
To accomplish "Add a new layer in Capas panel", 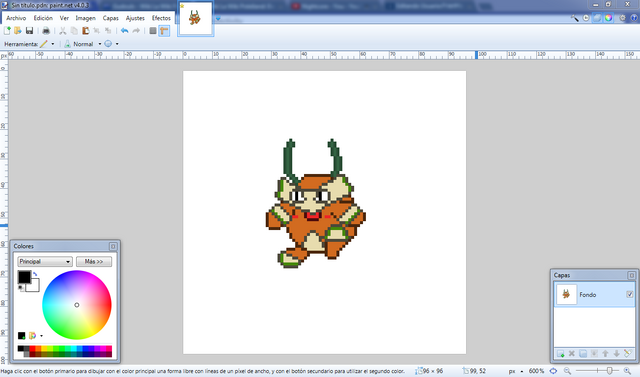I will (x=561, y=354).
